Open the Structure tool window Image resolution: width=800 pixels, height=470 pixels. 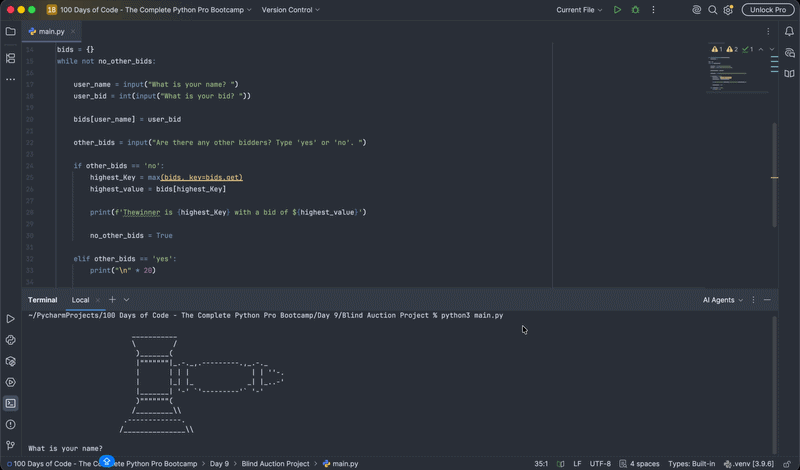click(x=10, y=58)
